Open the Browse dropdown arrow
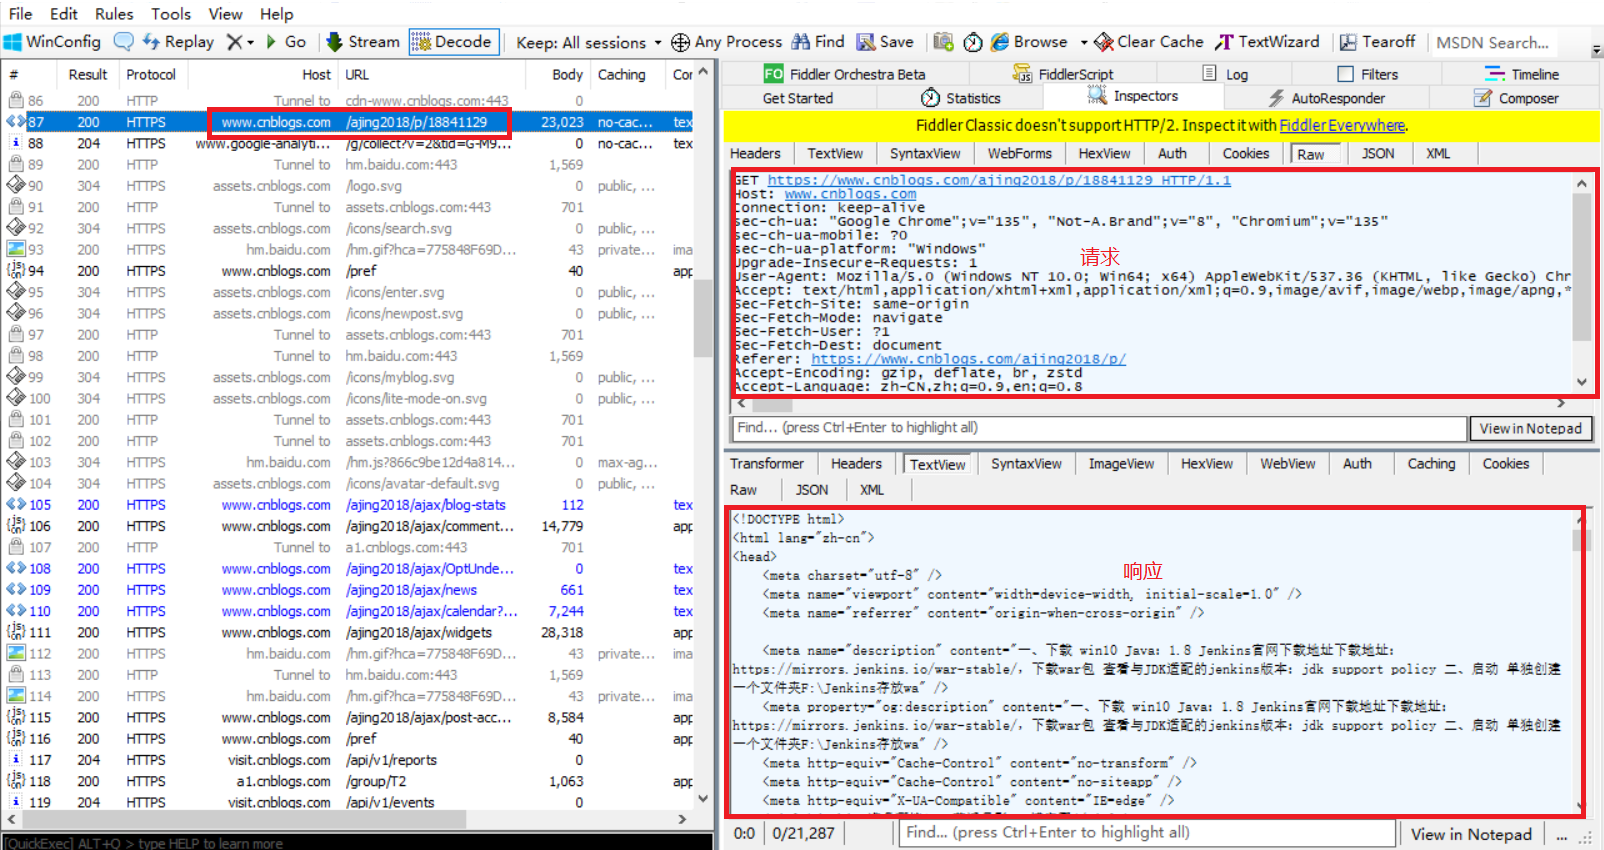The image size is (1604, 850). point(1084,42)
